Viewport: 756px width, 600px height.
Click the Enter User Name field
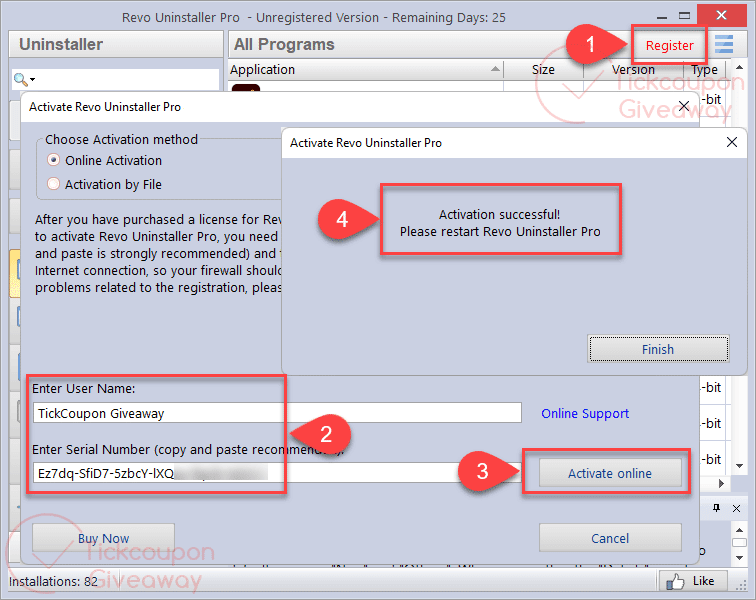tap(277, 413)
